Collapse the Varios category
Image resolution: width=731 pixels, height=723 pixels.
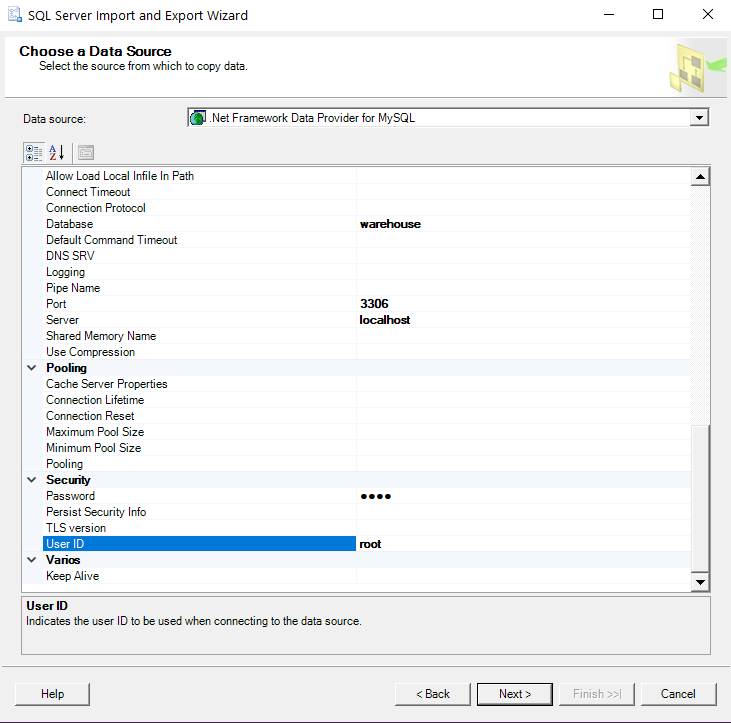coord(32,560)
